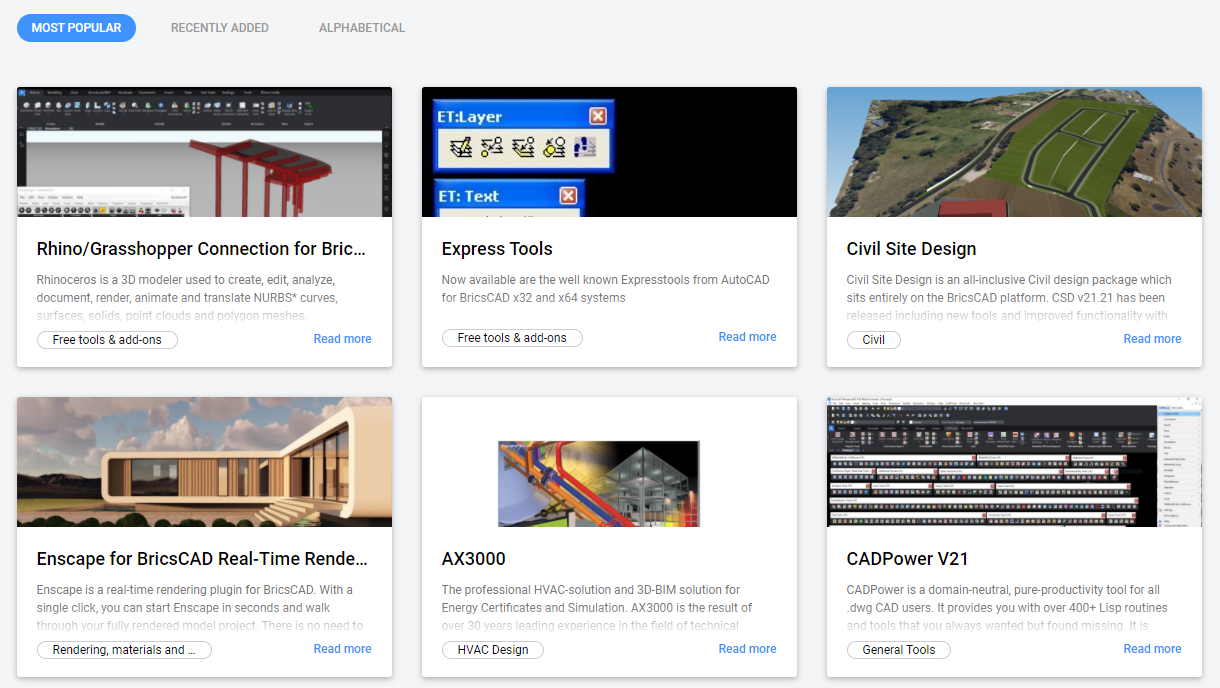1220x688 pixels.
Task: Read more about Civil Site Design
Action: pos(1152,339)
